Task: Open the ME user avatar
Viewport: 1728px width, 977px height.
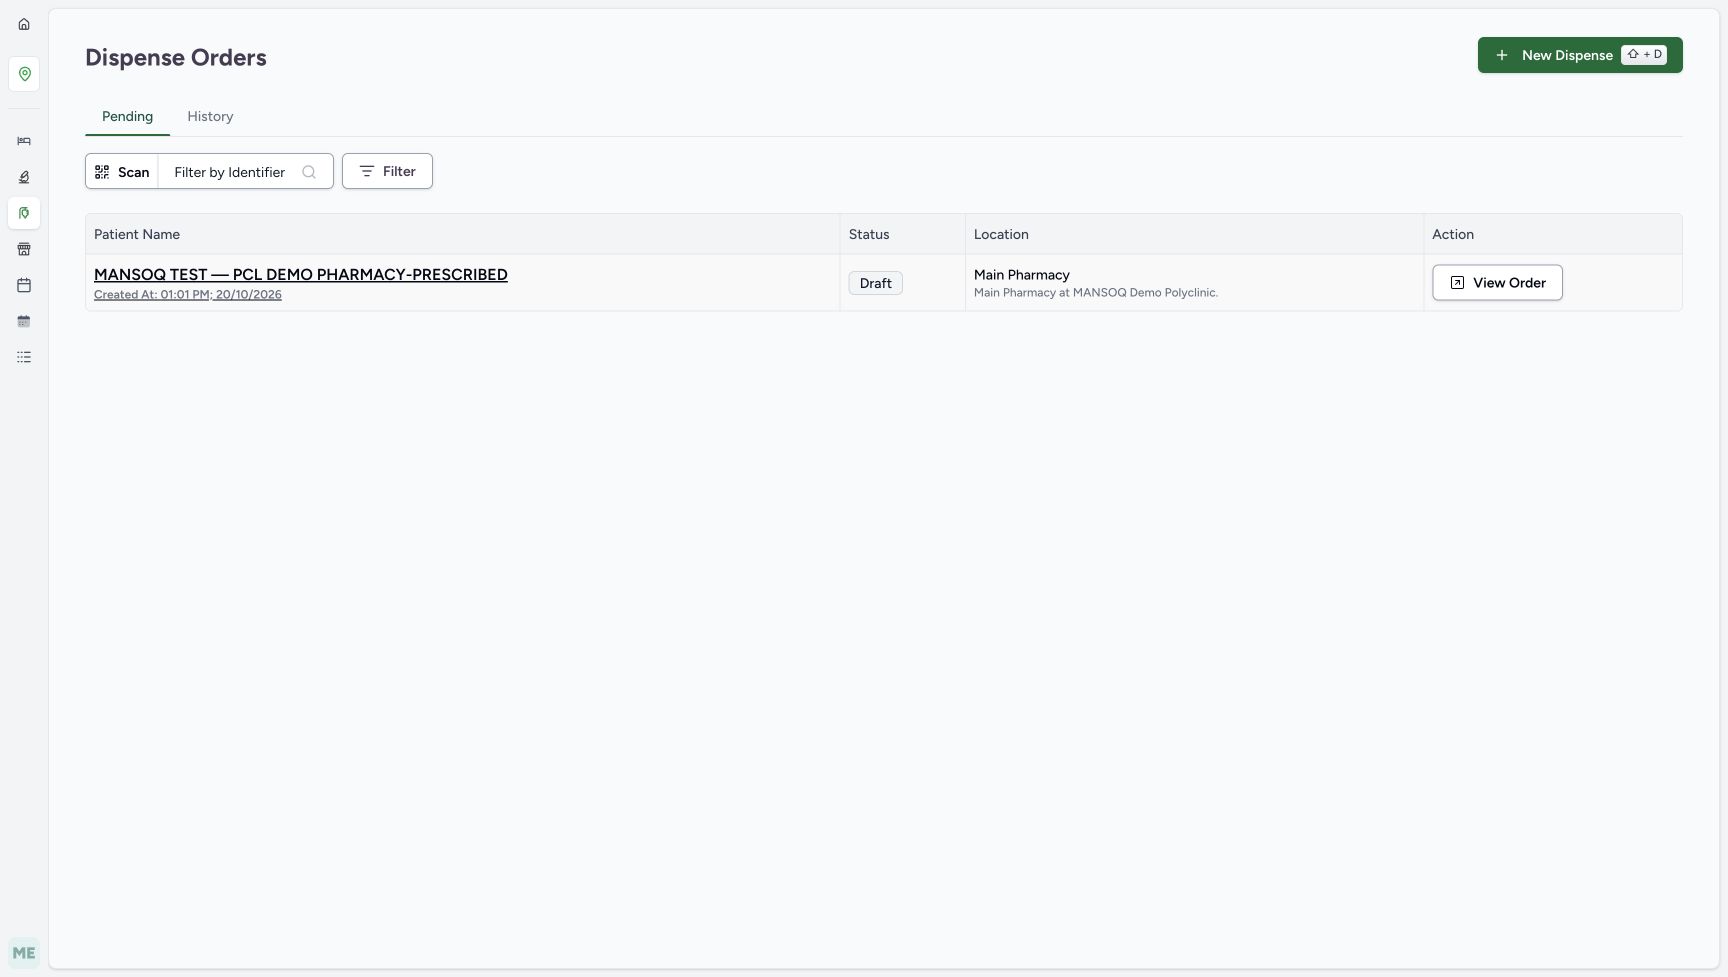Action: (x=24, y=953)
